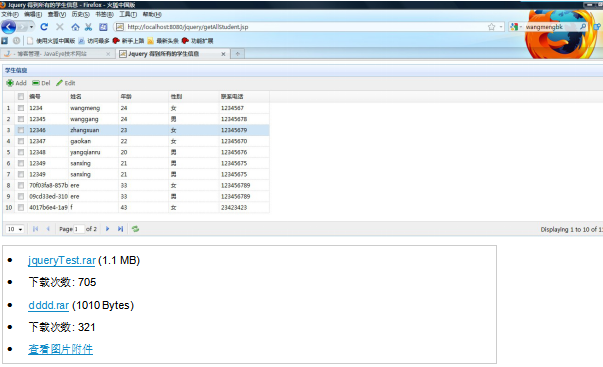The height and width of the screenshot is (367, 603).
Task: Open the 文件 menu
Action: coord(10,14)
